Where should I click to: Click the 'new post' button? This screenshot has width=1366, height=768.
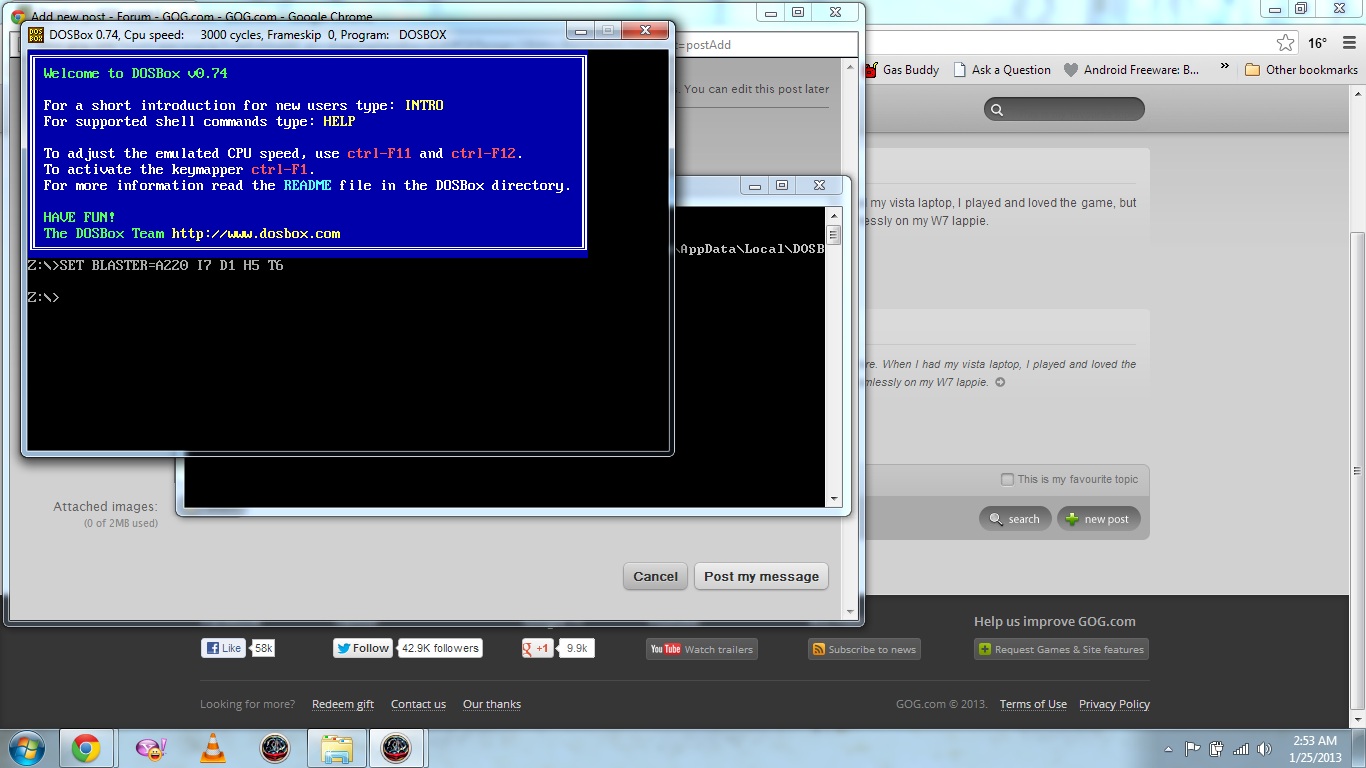[1098, 519]
